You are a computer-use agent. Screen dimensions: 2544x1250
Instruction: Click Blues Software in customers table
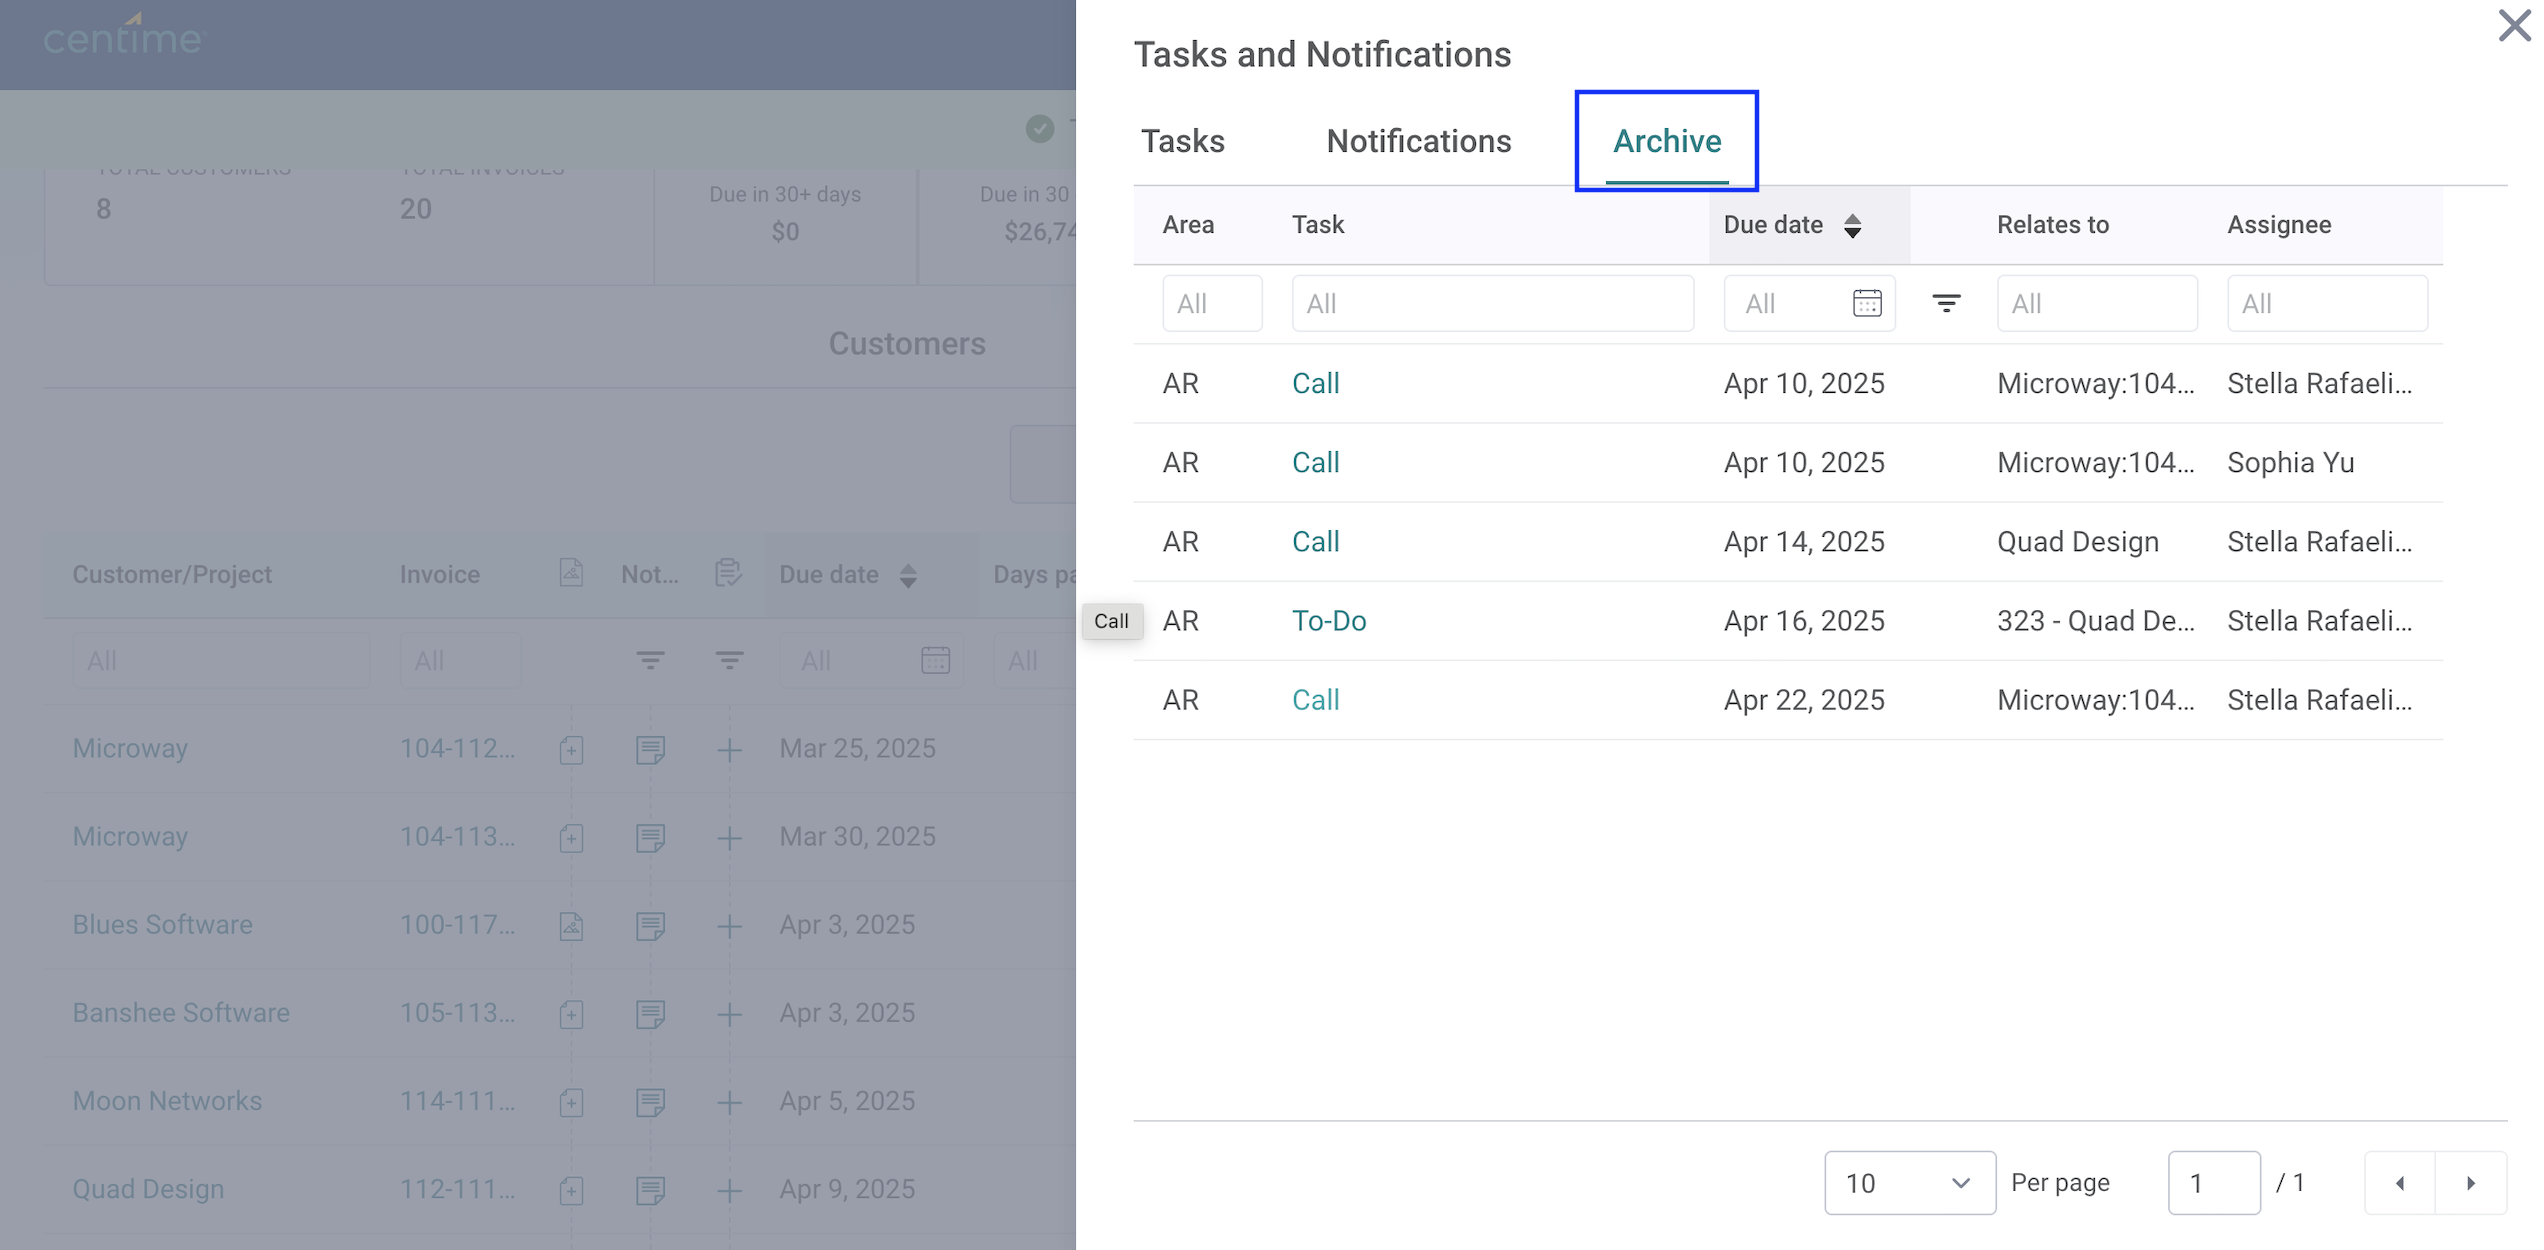(x=162, y=925)
